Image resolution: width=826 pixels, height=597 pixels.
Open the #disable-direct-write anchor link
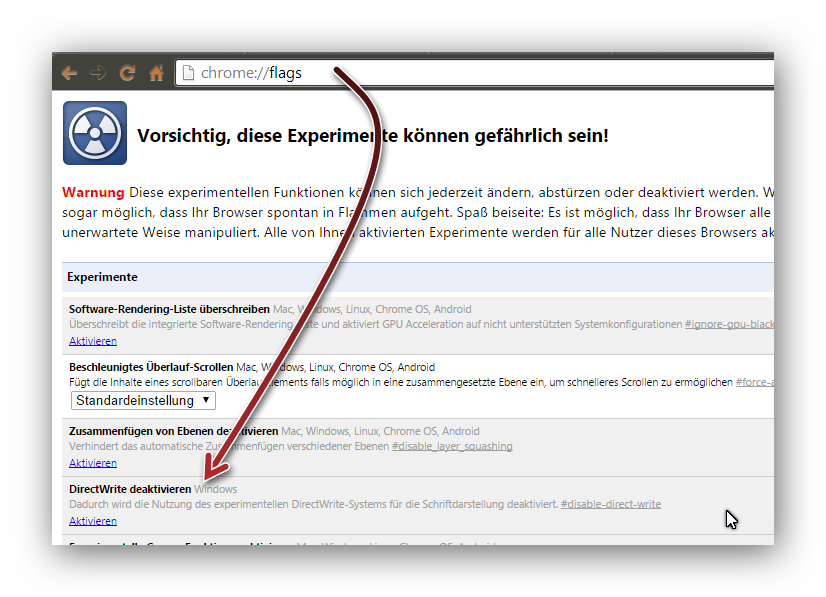pos(611,504)
